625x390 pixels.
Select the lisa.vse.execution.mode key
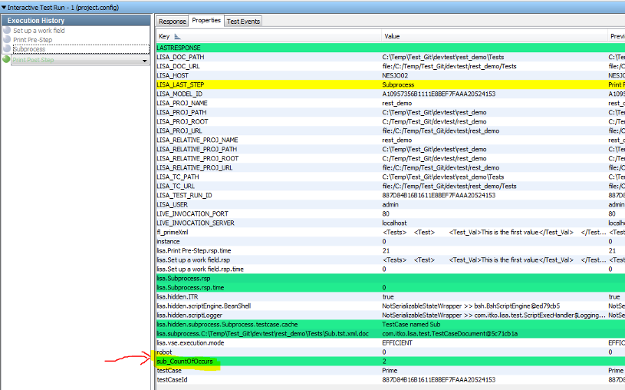point(191,343)
